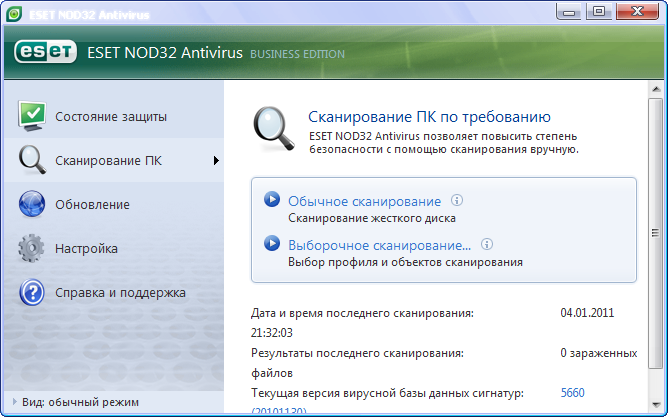Open the virus signature database version 5660 link

click(573, 392)
